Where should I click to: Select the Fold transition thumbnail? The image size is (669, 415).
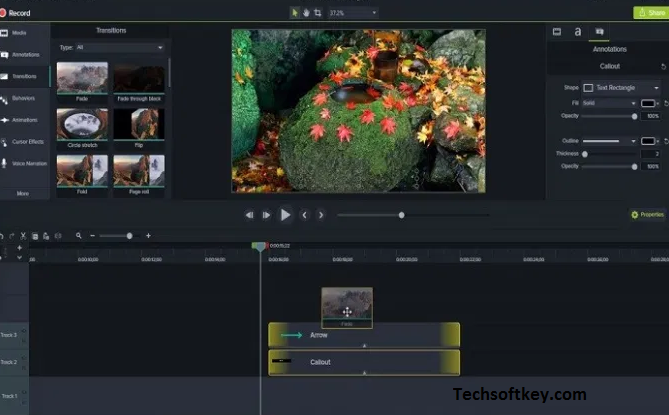[82, 171]
